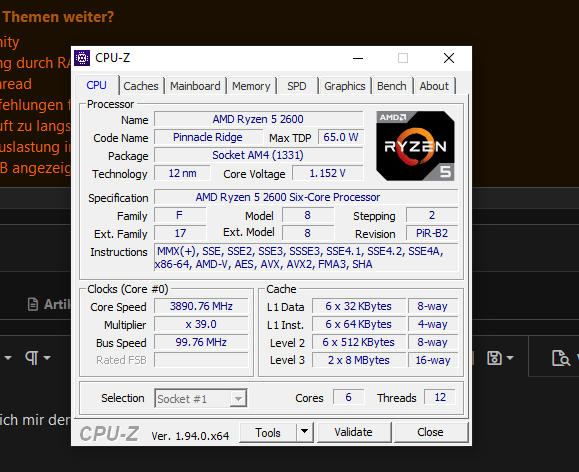Open dropdown arrow next to save icon
Image resolution: width=579 pixels, height=472 pixels.
click(510, 358)
